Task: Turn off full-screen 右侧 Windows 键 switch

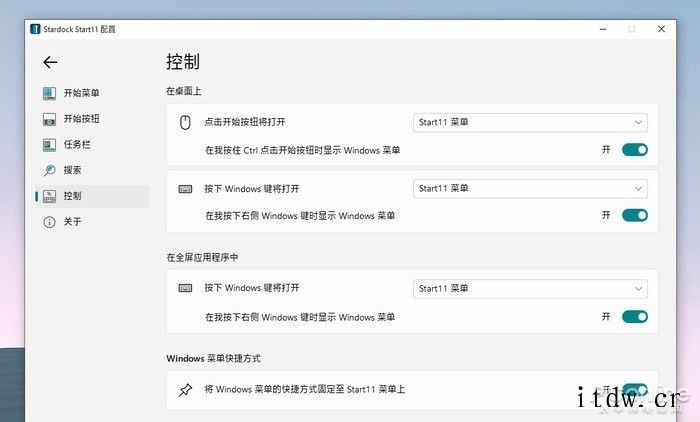Action: [x=635, y=317]
